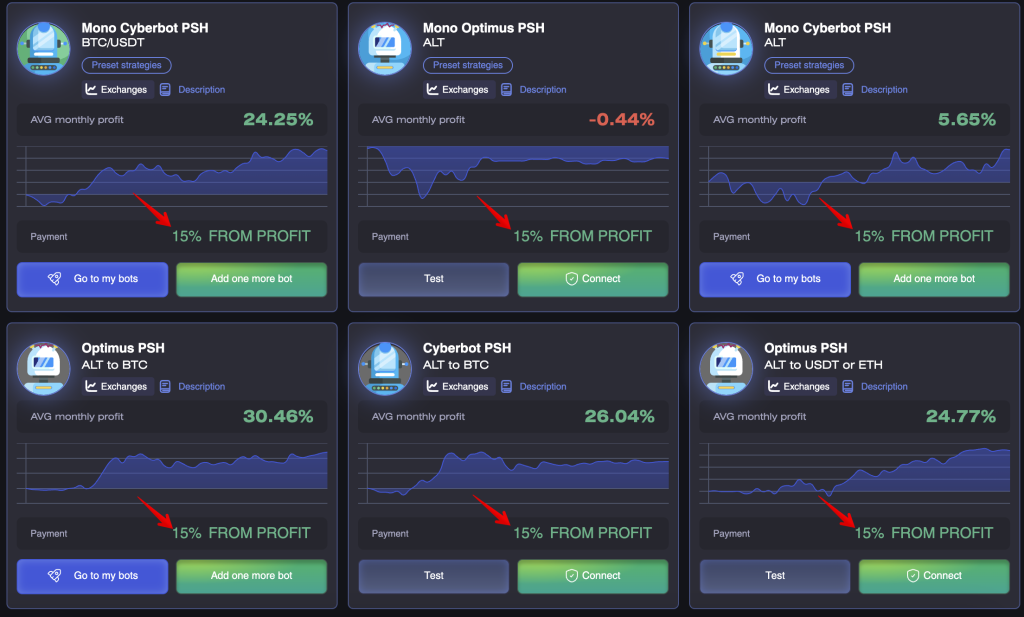This screenshot has width=1024, height=617.
Task: Click the Optimus PSH ALT to USDT or ETH avatar
Action: (726, 369)
